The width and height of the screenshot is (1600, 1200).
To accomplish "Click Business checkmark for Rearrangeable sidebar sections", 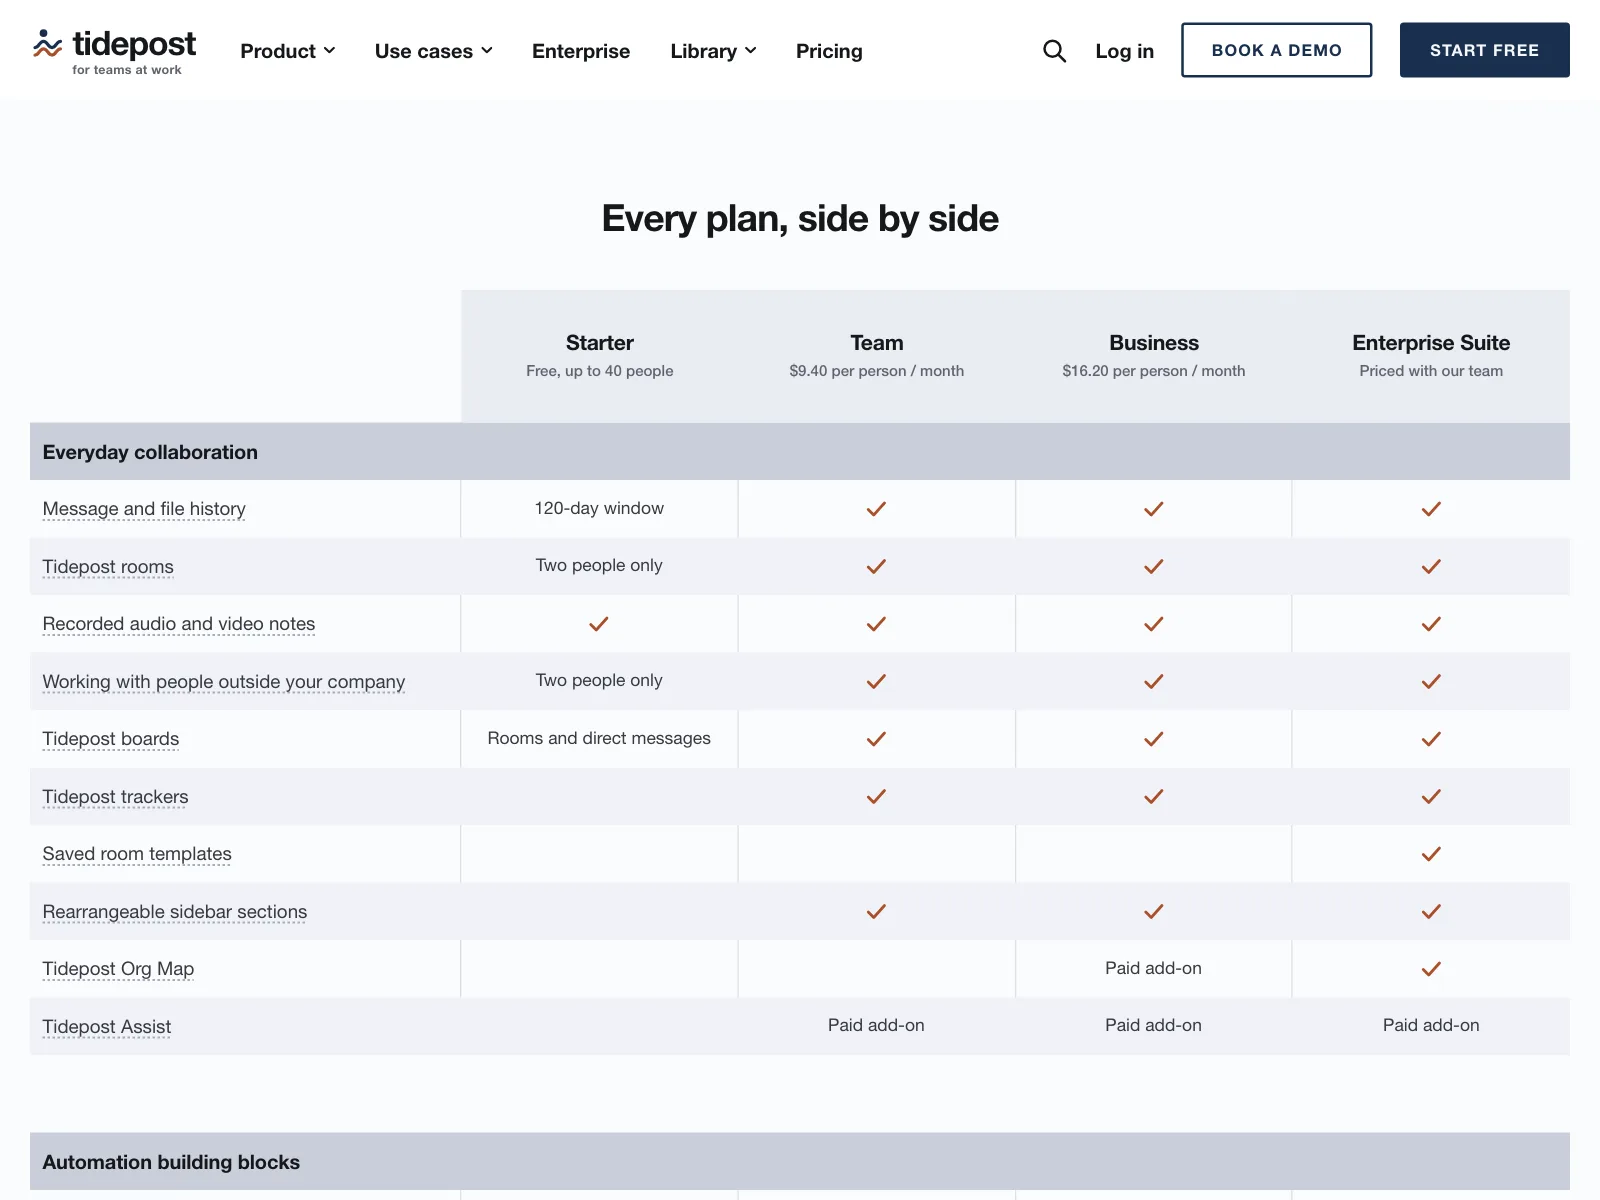I will (x=1154, y=912).
